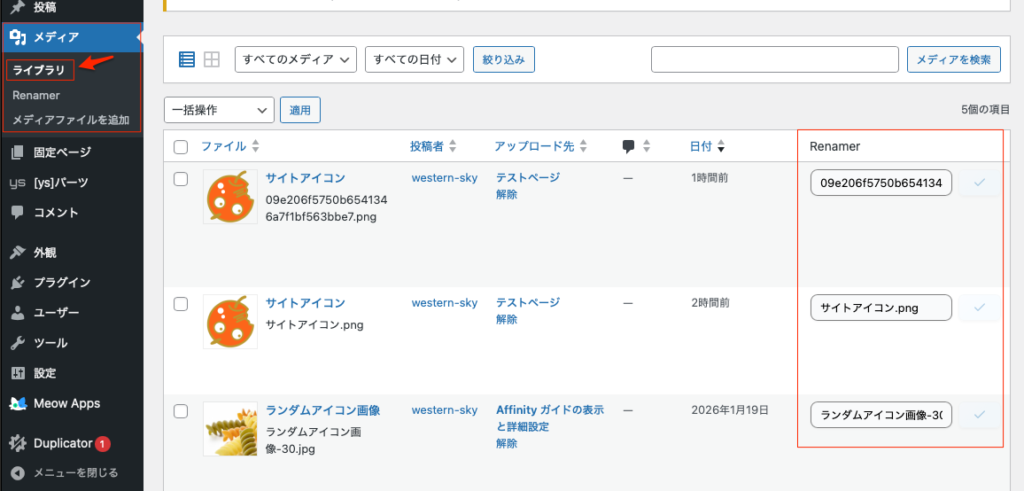Tick the select-all checkbox in header
Screen dimensions: 1024x491
181,147
